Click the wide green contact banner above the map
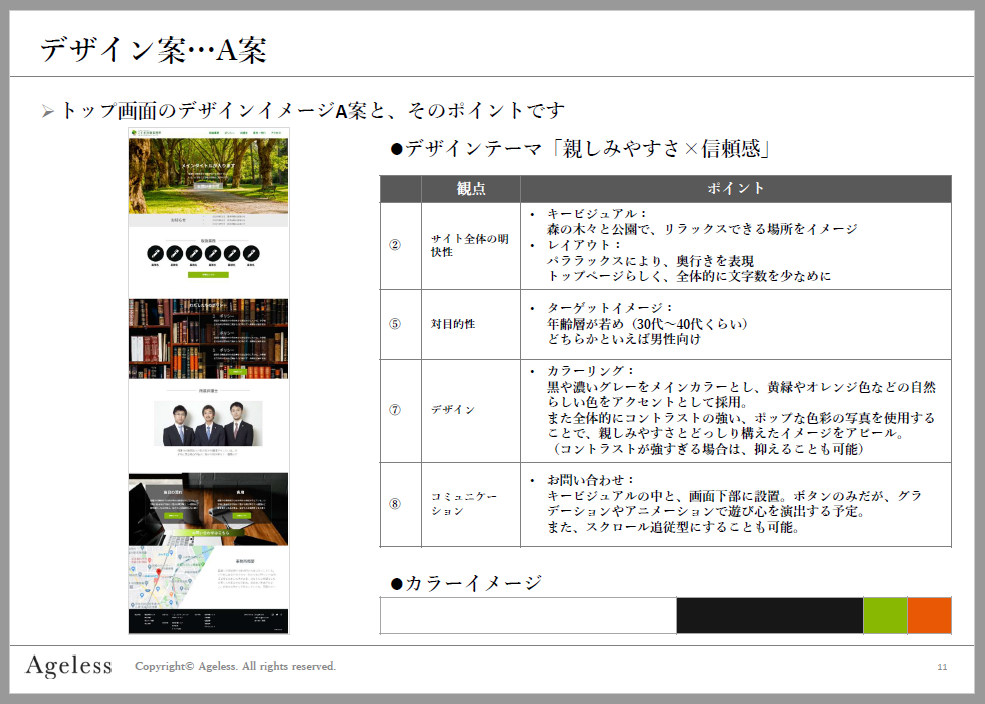This screenshot has height=704, width=985. (x=208, y=533)
